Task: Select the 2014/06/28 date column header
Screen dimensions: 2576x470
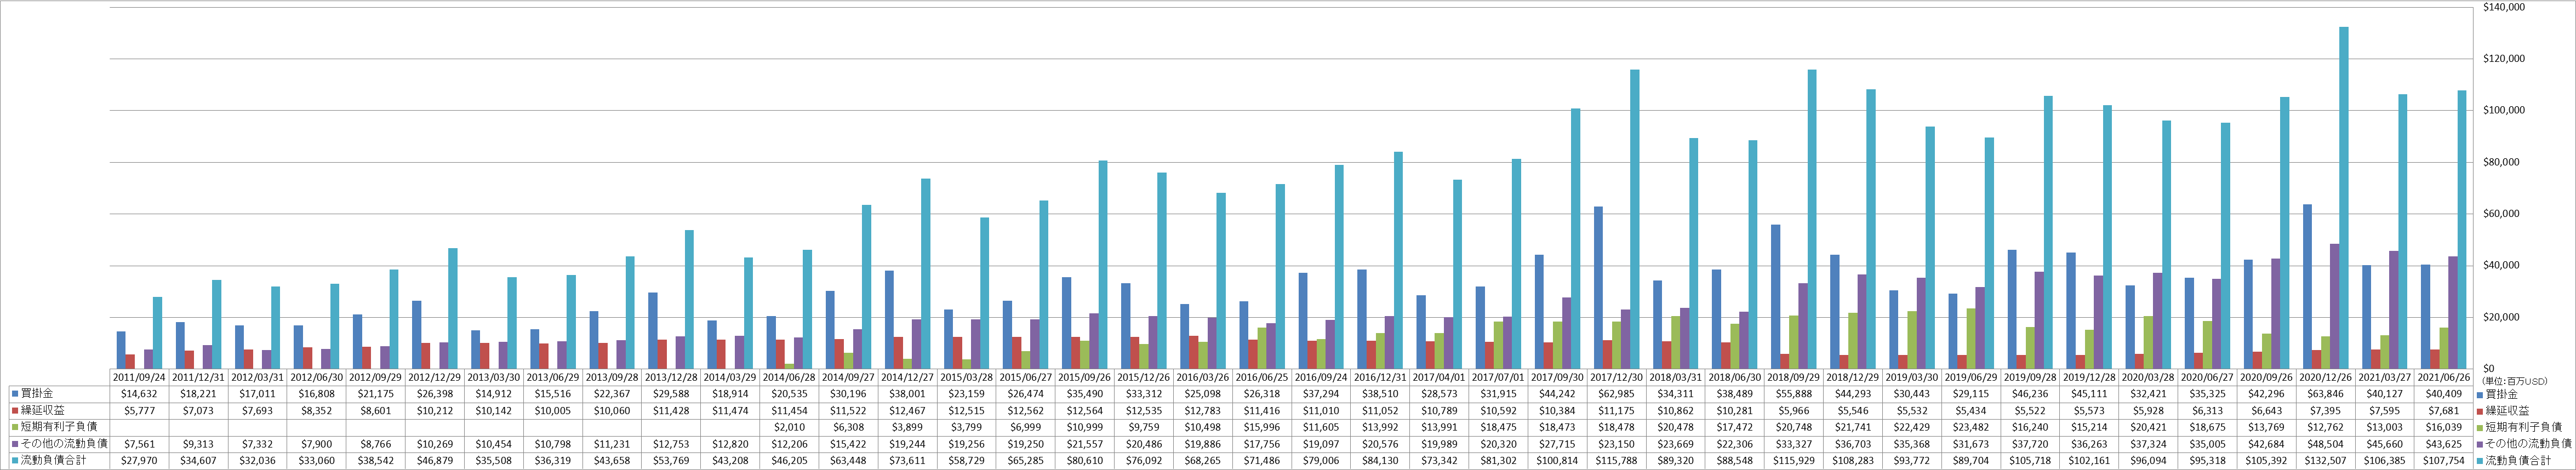Action: pyautogui.click(x=788, y=378)
